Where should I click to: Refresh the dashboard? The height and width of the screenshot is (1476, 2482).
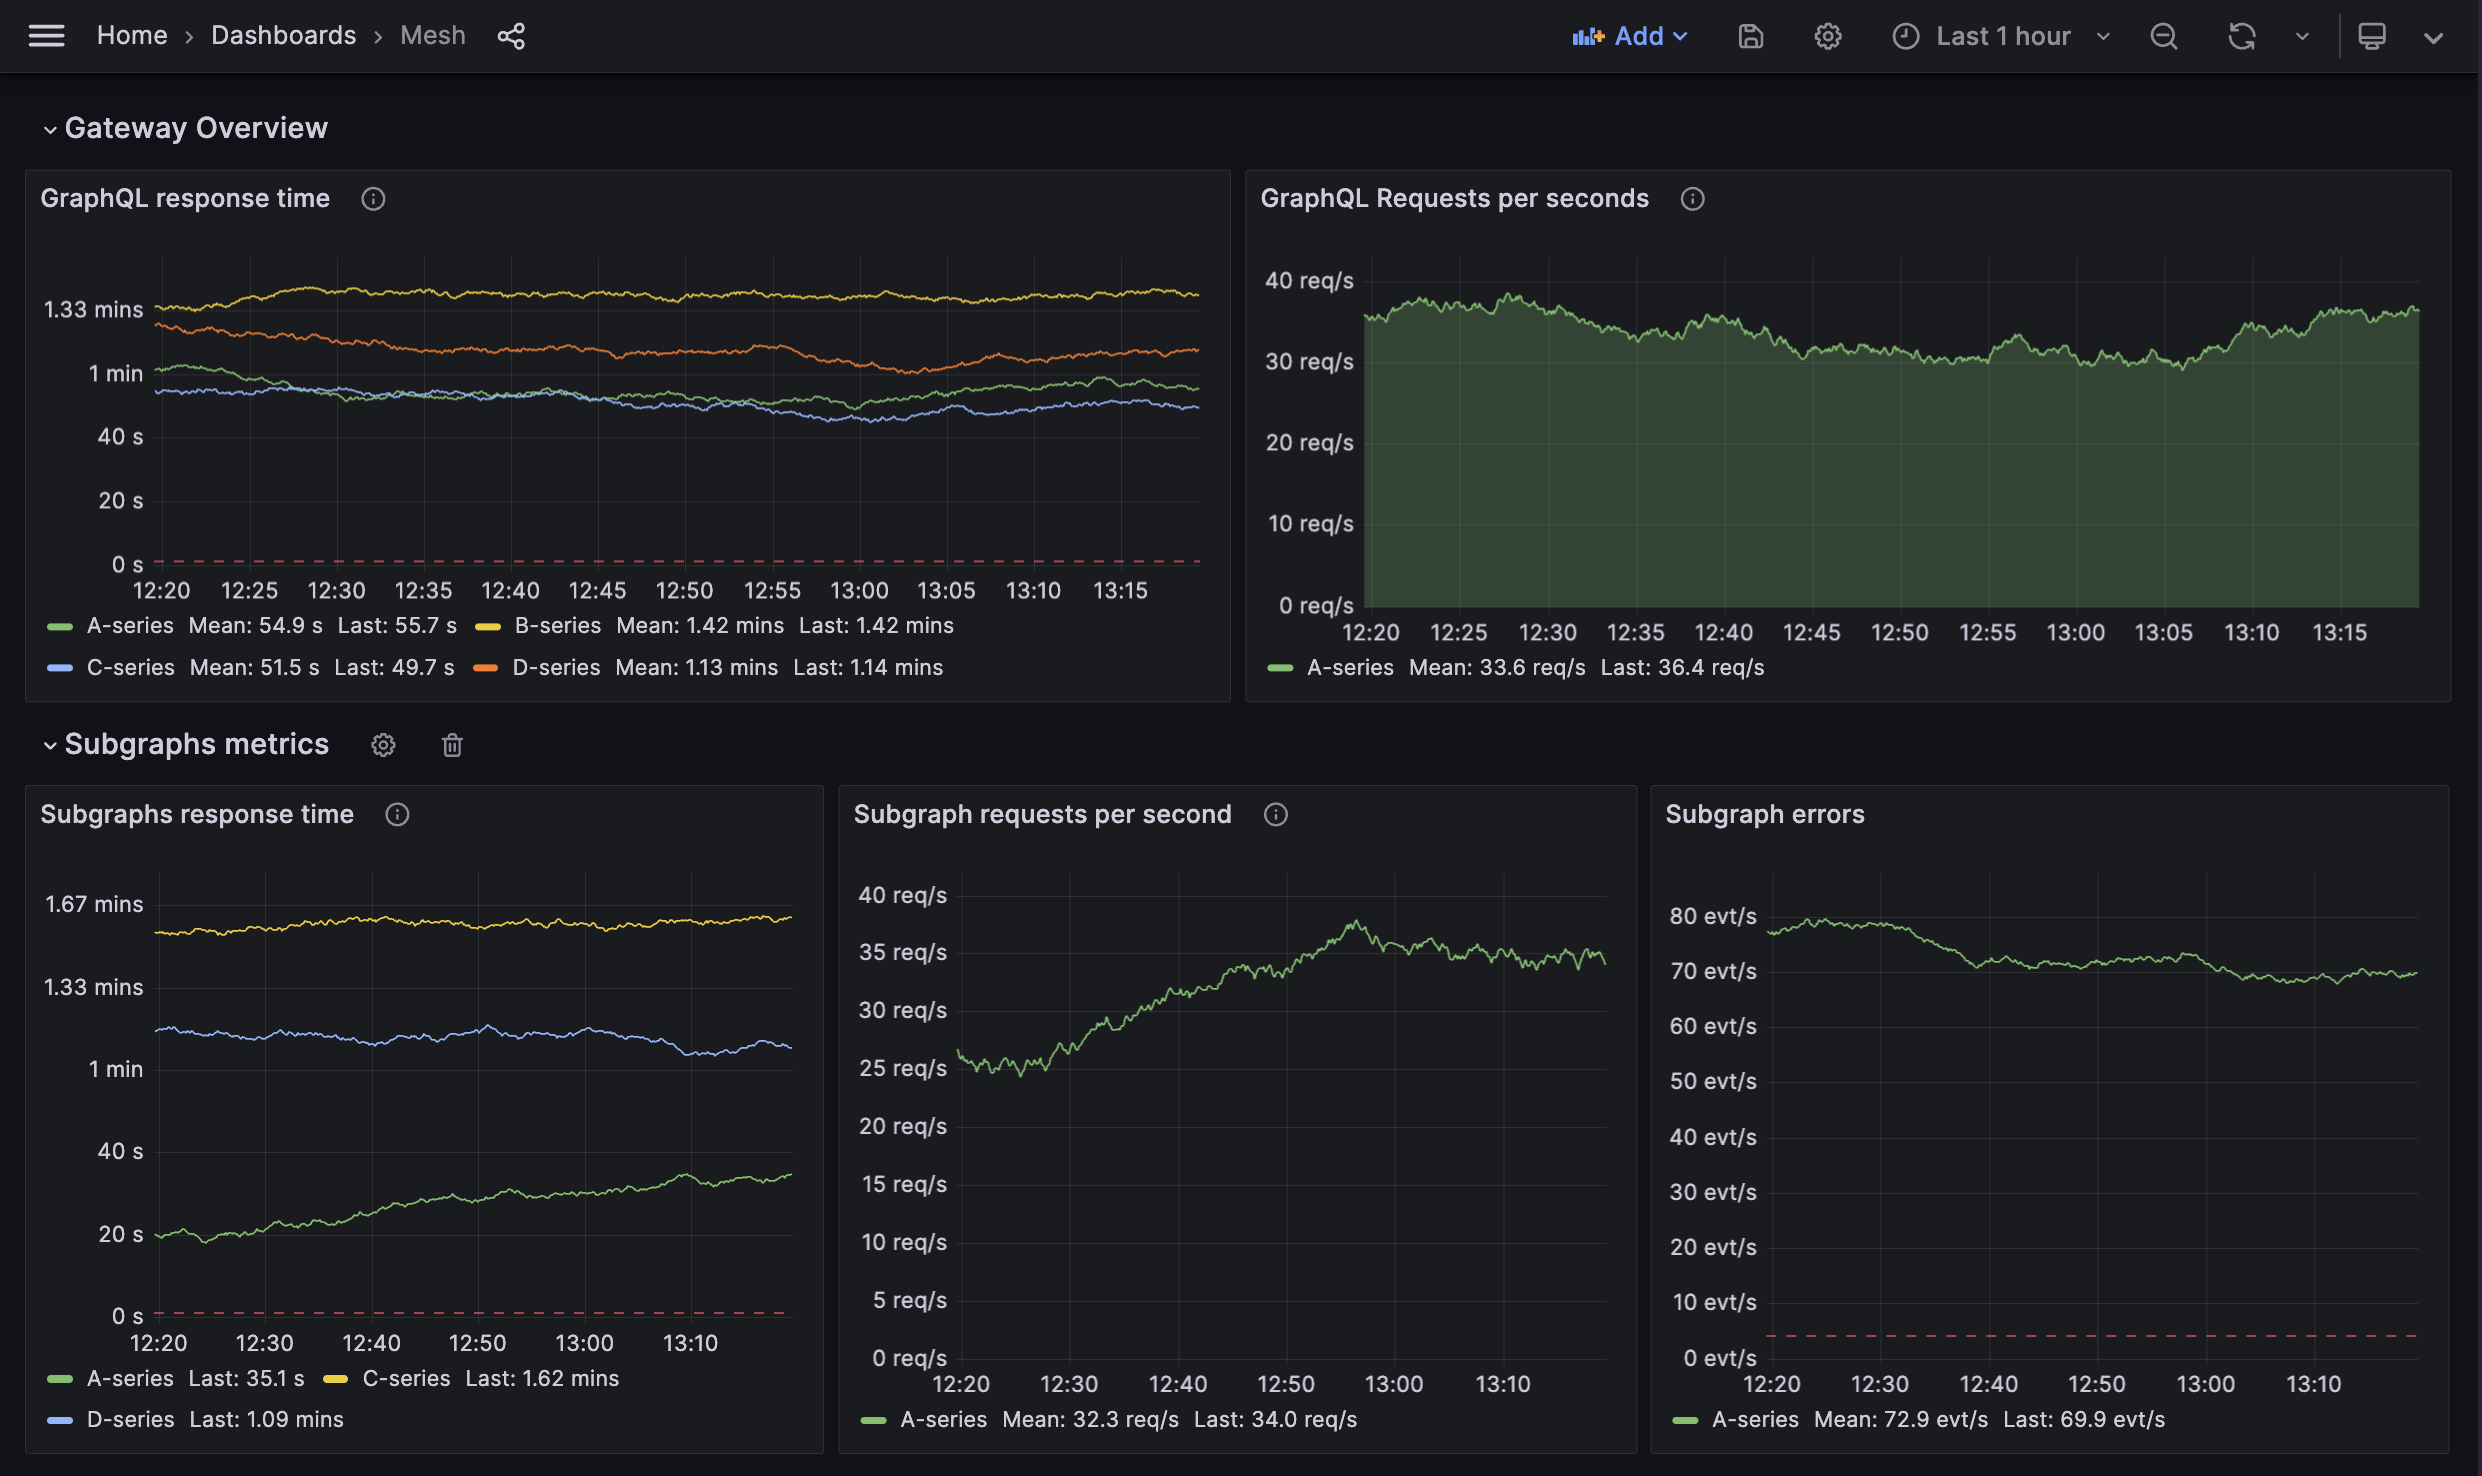[2241, 36]
